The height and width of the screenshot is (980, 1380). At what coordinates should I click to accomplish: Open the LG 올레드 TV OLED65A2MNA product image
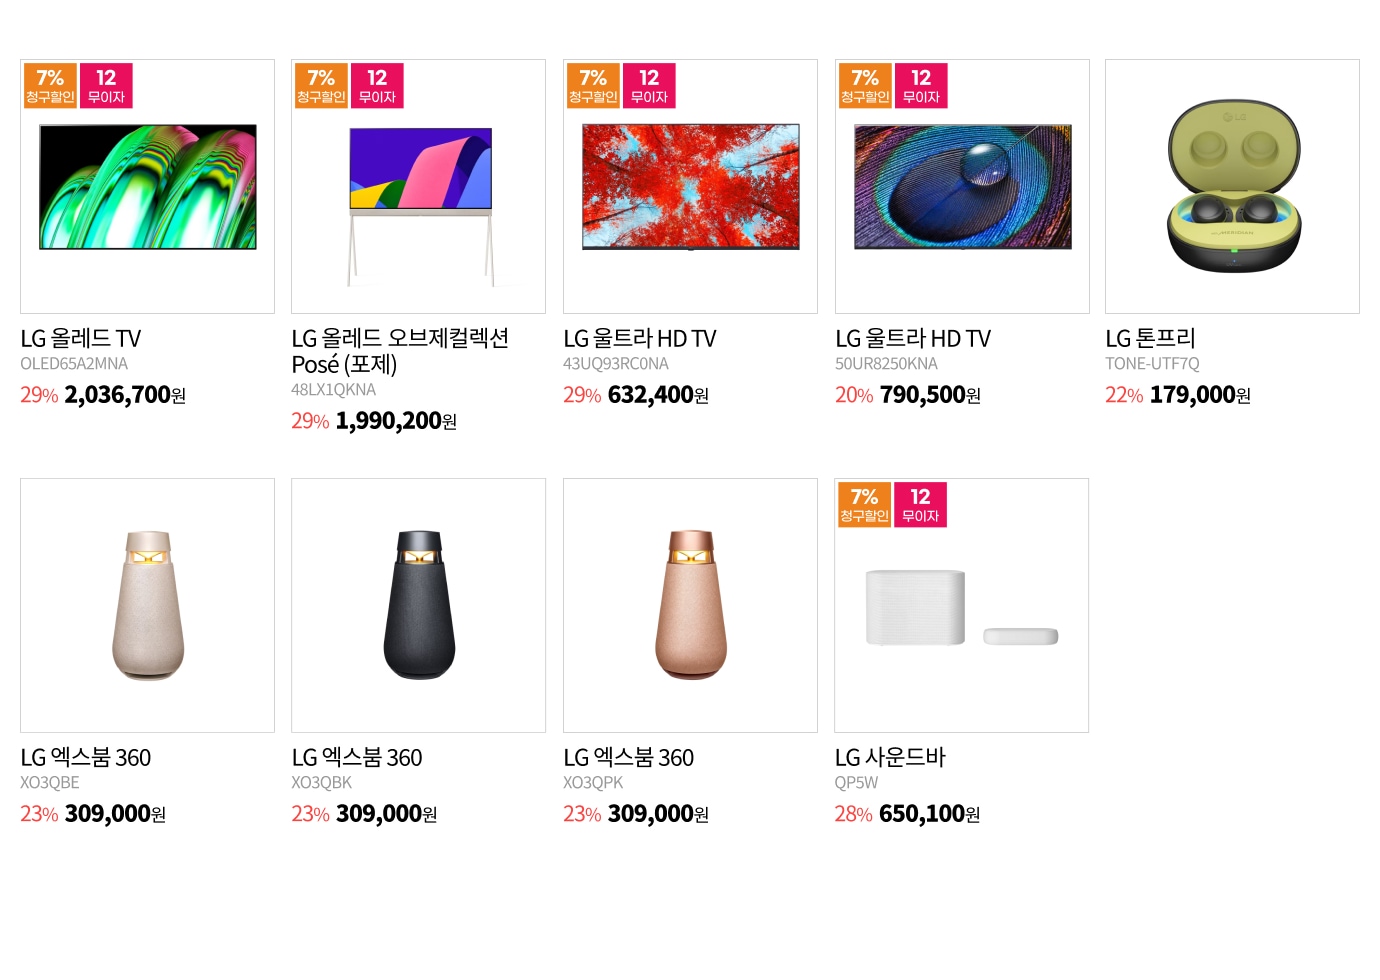click(147, 187)
